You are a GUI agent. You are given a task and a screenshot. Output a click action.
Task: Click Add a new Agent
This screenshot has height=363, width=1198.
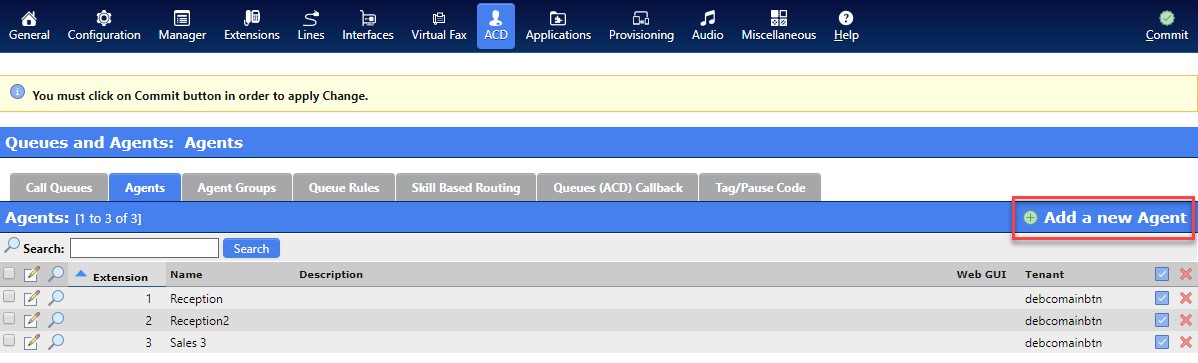coord(1105,218)
